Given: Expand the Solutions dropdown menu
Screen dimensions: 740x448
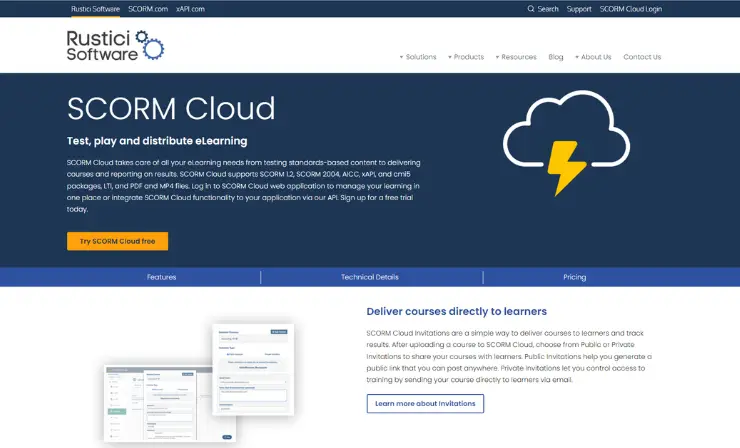Looking at the screenshot, I should [x=418, y=57].
